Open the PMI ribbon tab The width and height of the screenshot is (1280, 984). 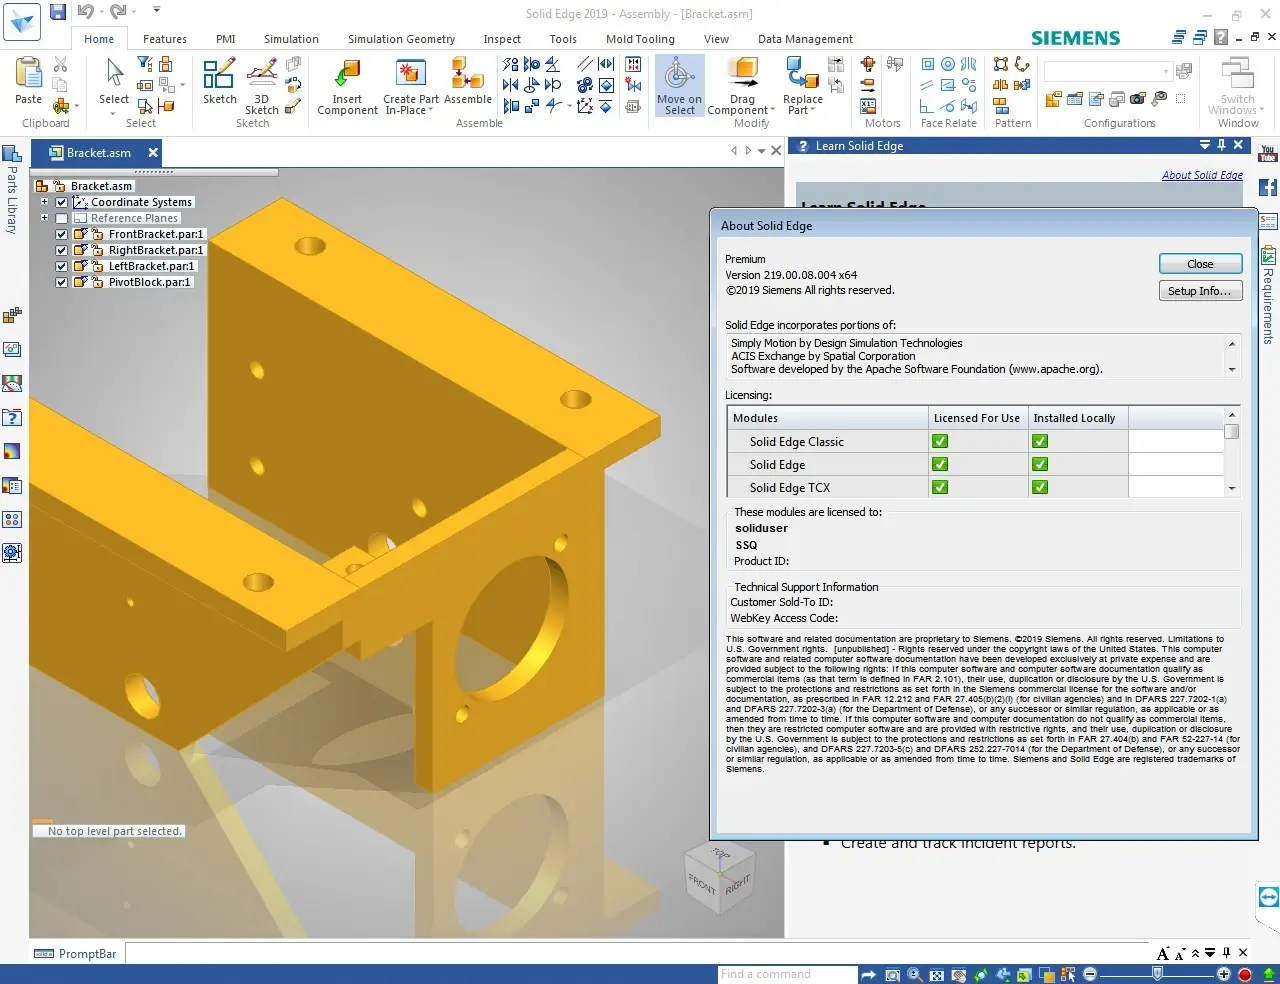tap(226, 39)
